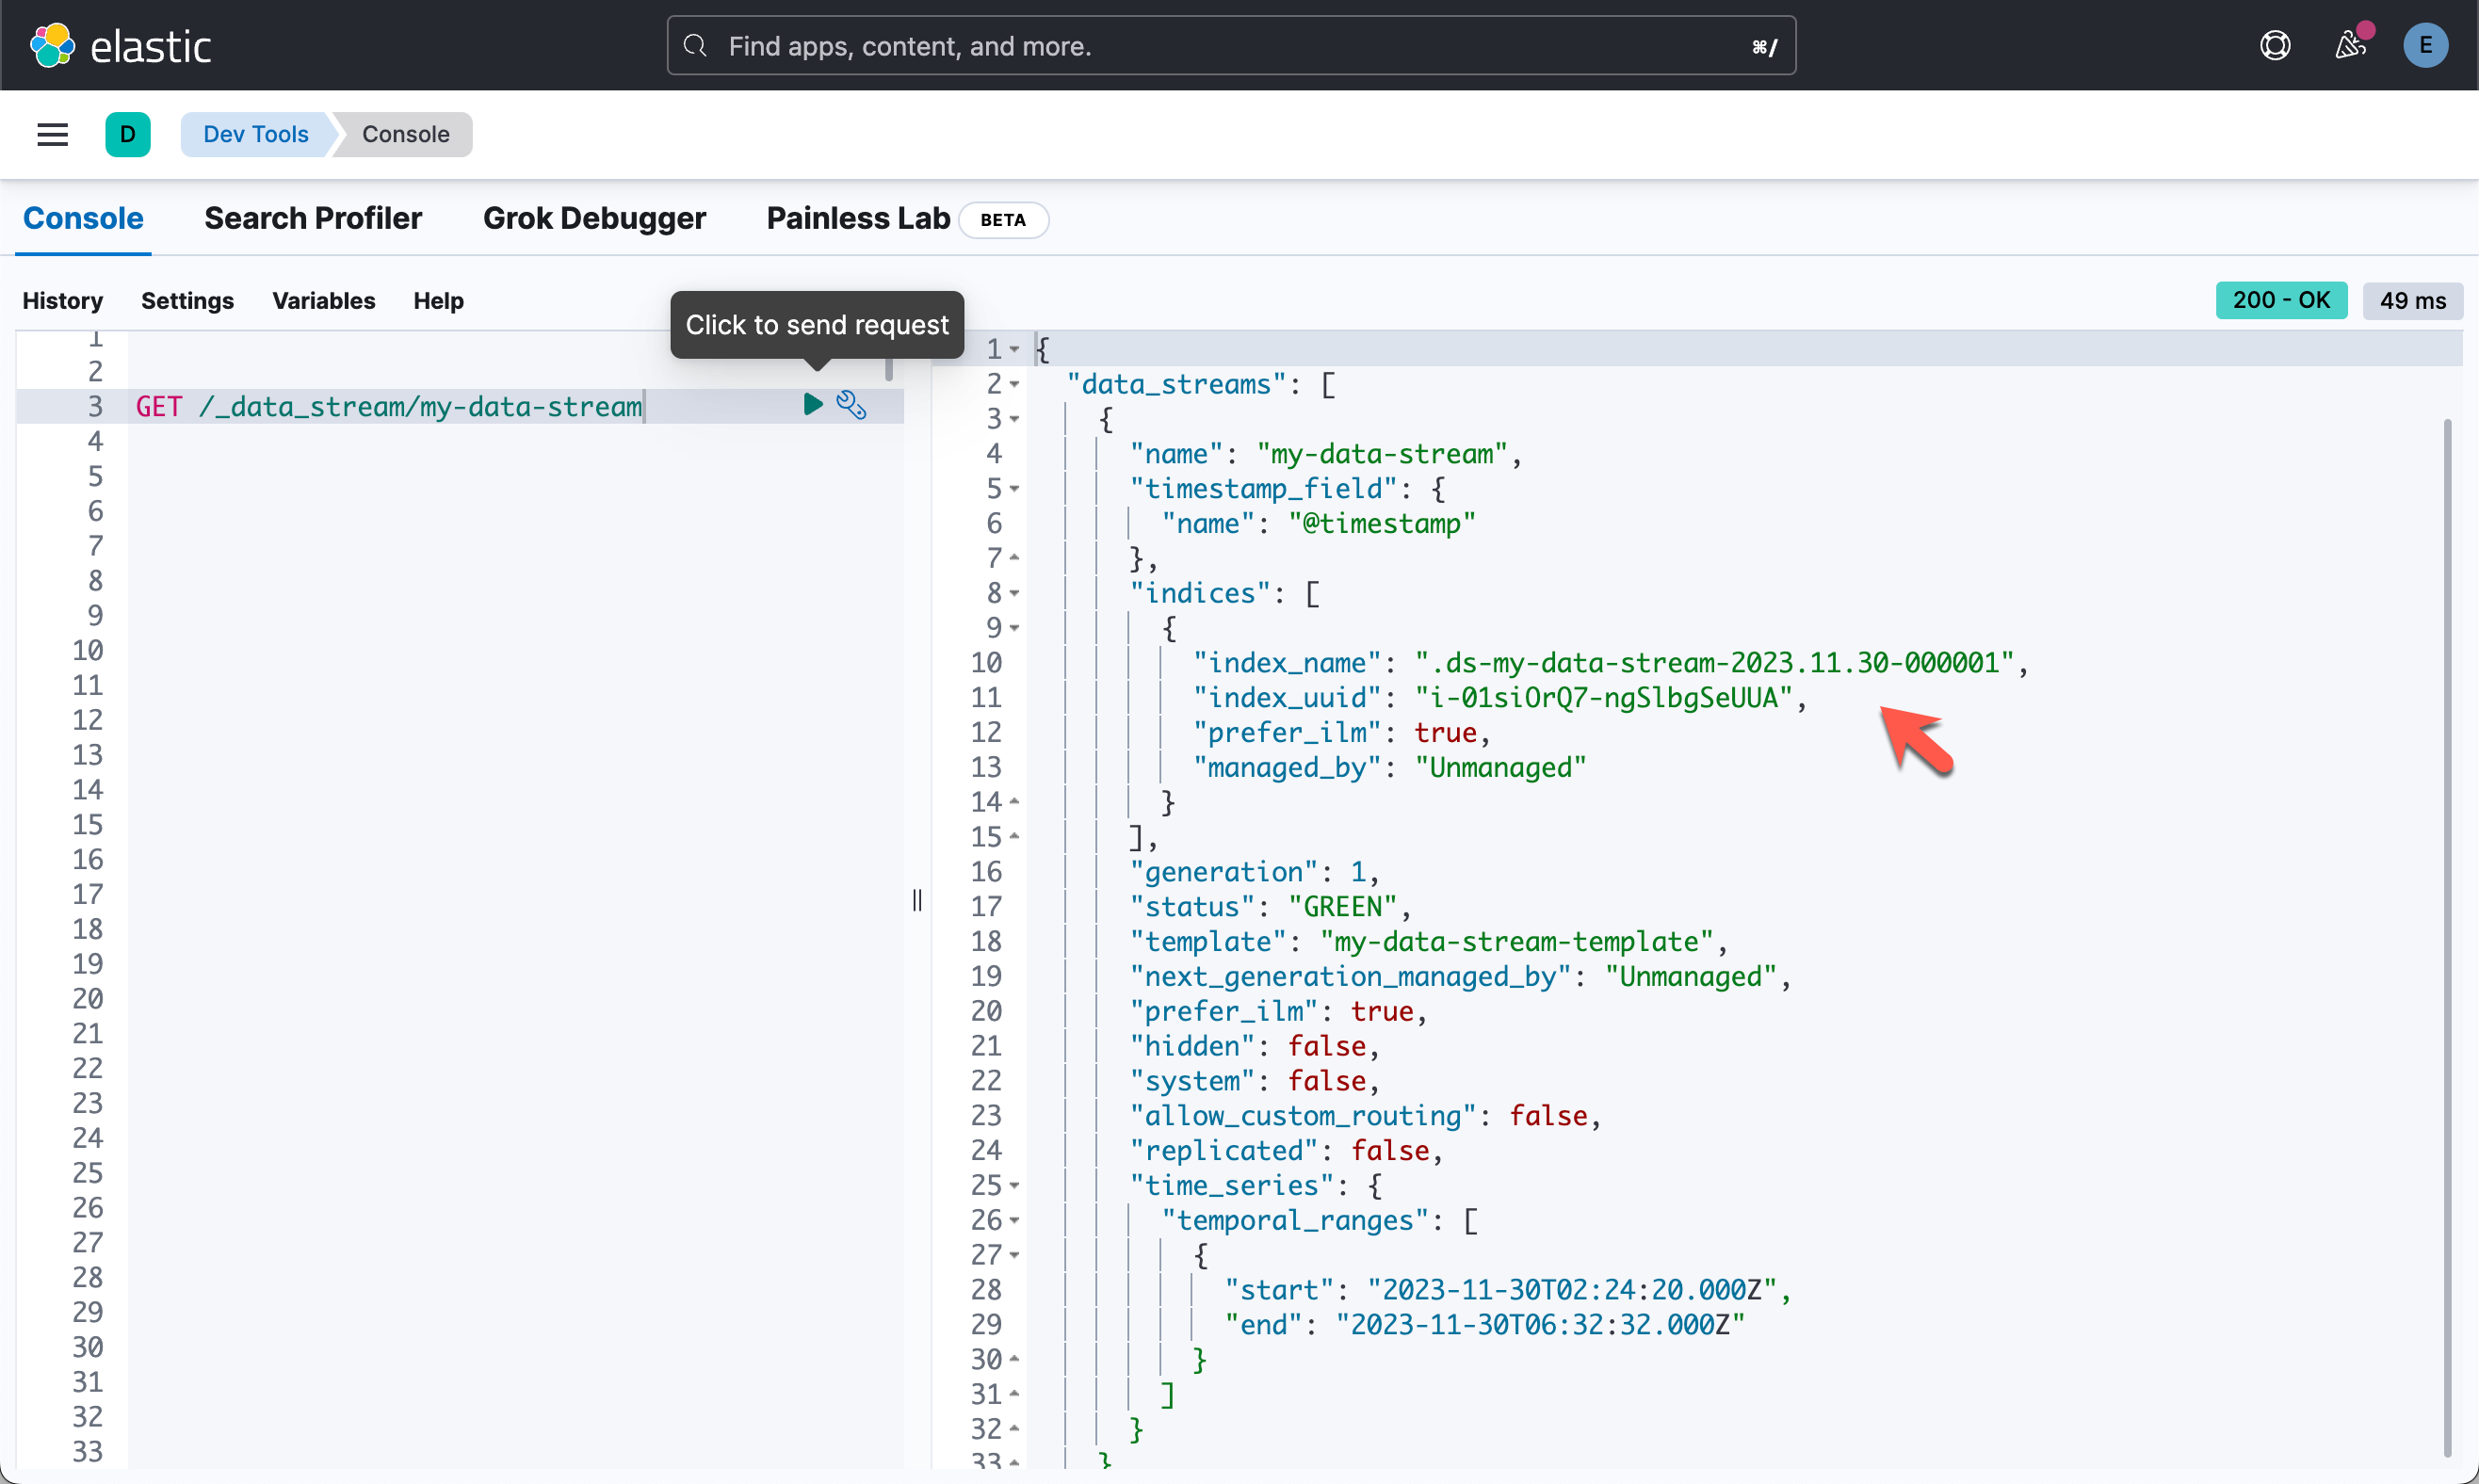Collapse the time_series object fold arrow
This screenshot has height=1484, width=2479.
(1015, 1186)
